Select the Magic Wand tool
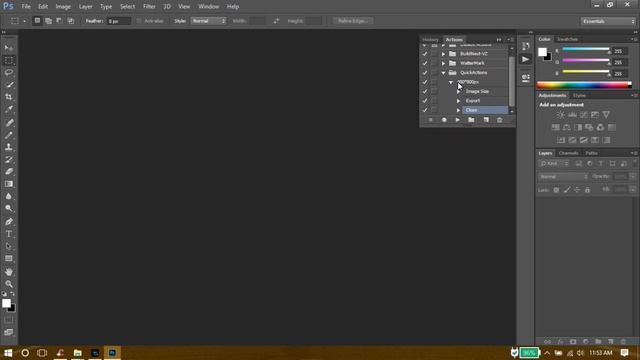The width and height of the screenshot is (640, 360). click(9, 85)
